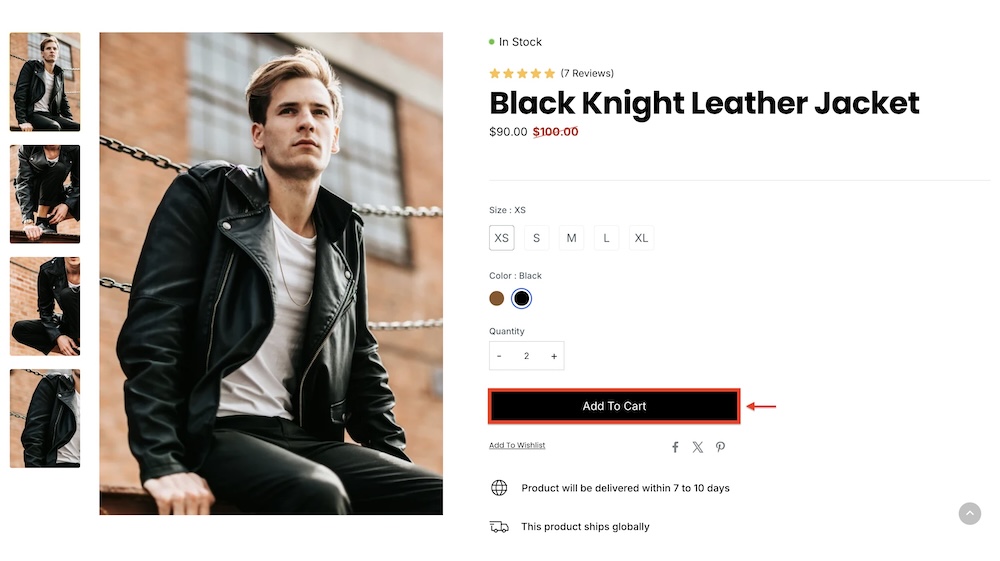
Task: Decrease quantity with minus button
Action: (499, 356)
